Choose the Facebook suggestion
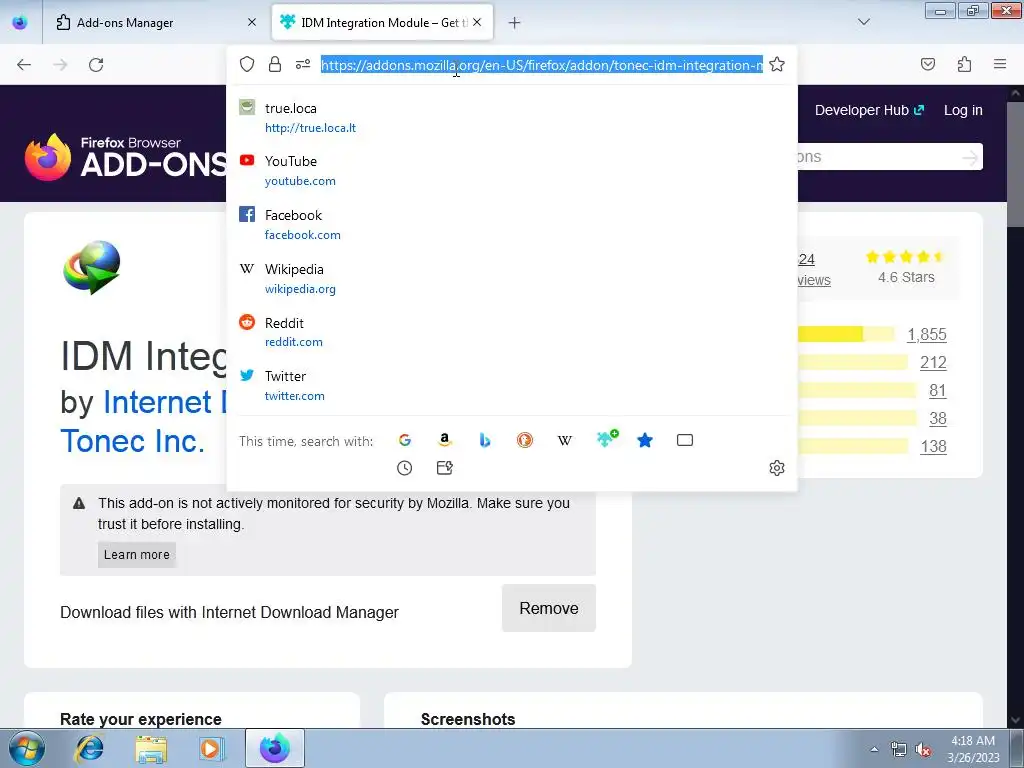 click(512, 224)
